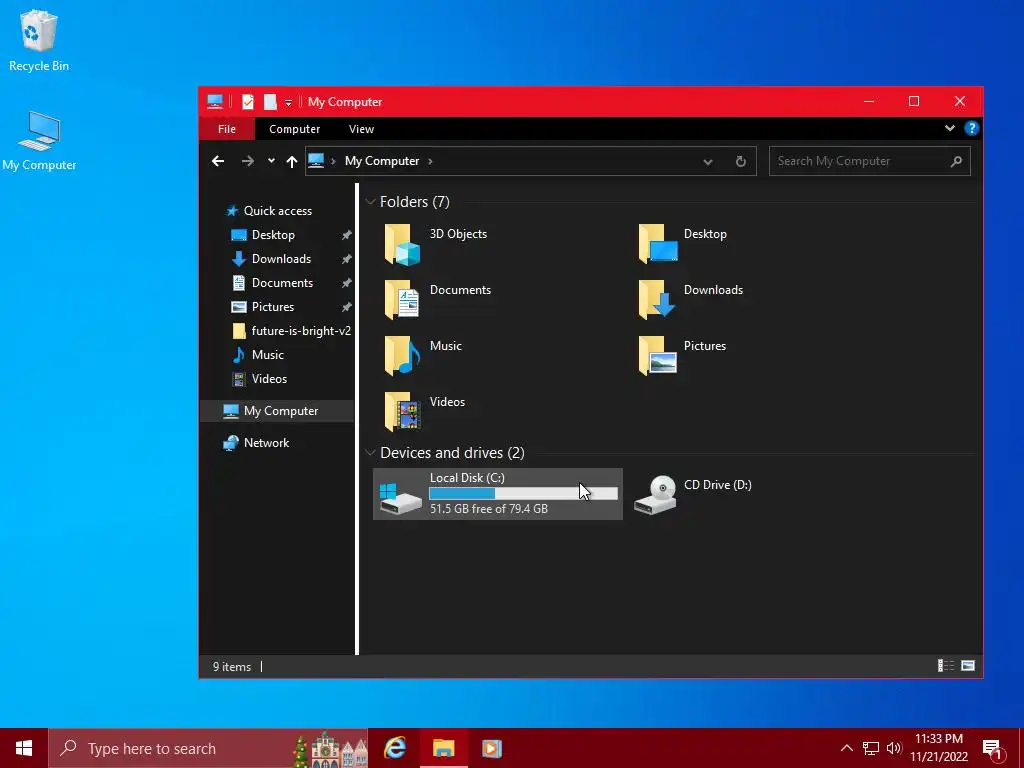Open Explorer Help question mark icon
Image resolution: width=1024 pixels, height=768 pixels.
(971, 128)
